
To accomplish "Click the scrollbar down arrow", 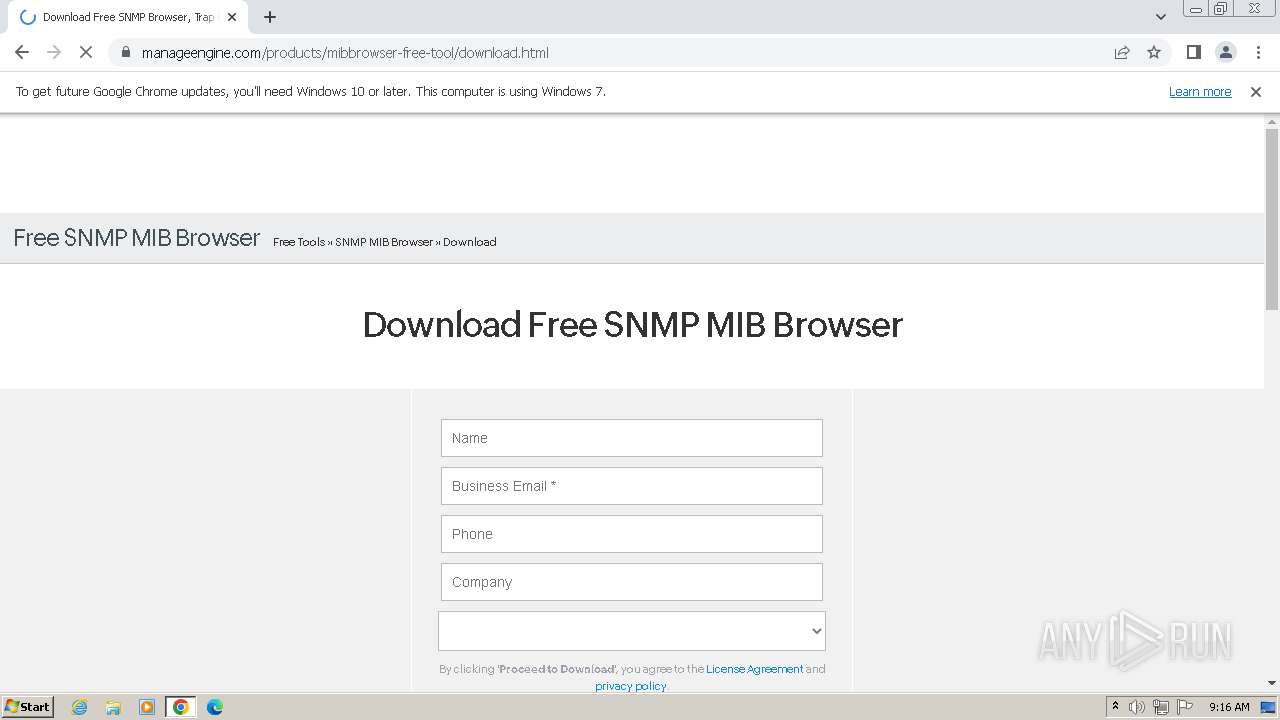I will [x=1272, y=684].
